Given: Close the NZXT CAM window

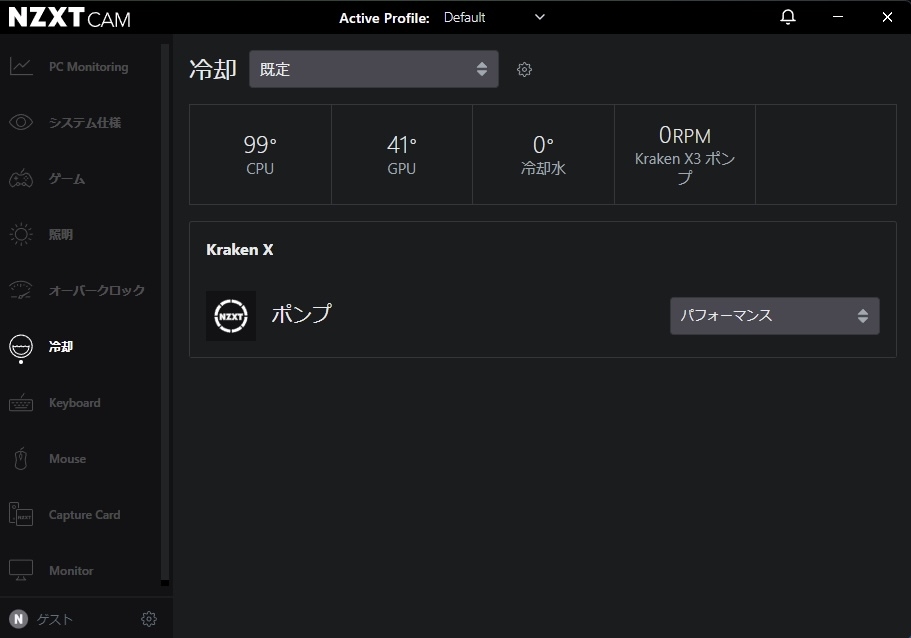Looking at the screenshot, I should click(x=887, y=17).
